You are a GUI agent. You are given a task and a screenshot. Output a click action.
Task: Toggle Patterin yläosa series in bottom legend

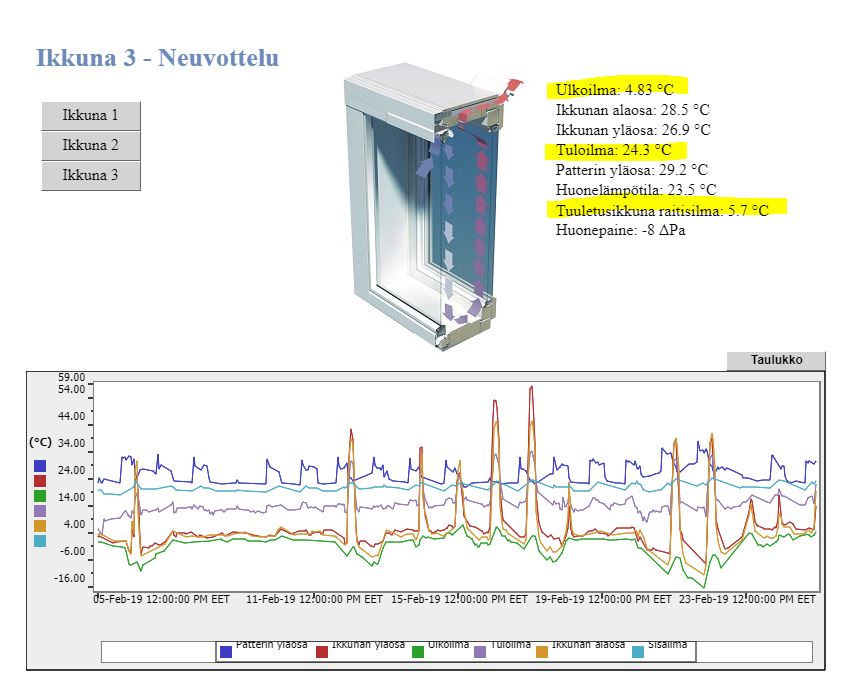coord(226,651)
